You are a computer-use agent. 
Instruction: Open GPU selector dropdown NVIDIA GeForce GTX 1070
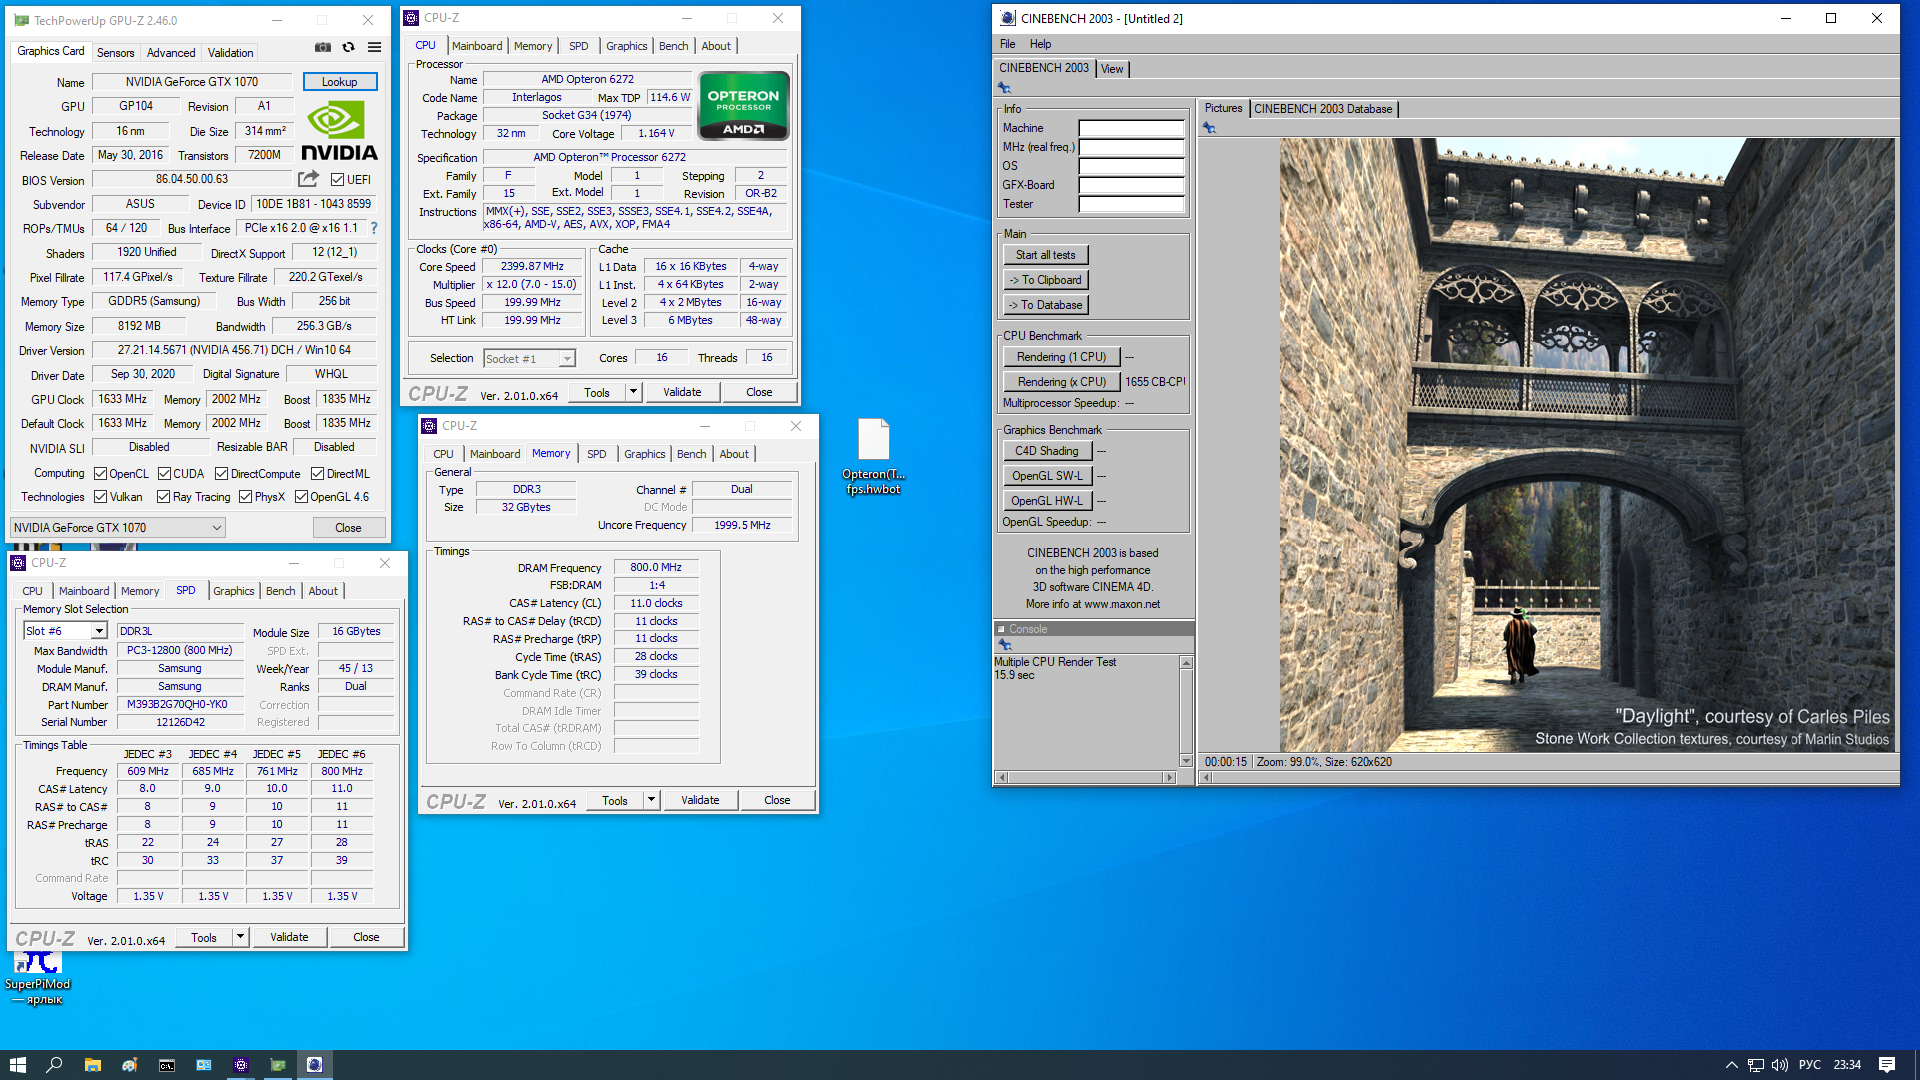click(x=118, y=528)
